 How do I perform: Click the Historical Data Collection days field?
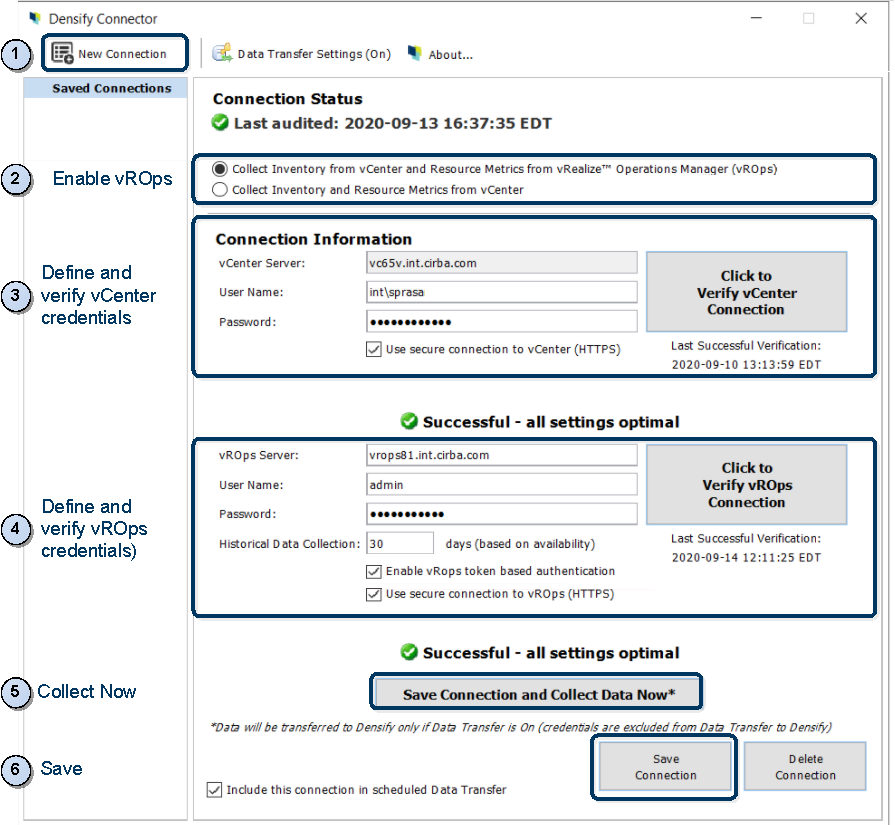point(399,543)
